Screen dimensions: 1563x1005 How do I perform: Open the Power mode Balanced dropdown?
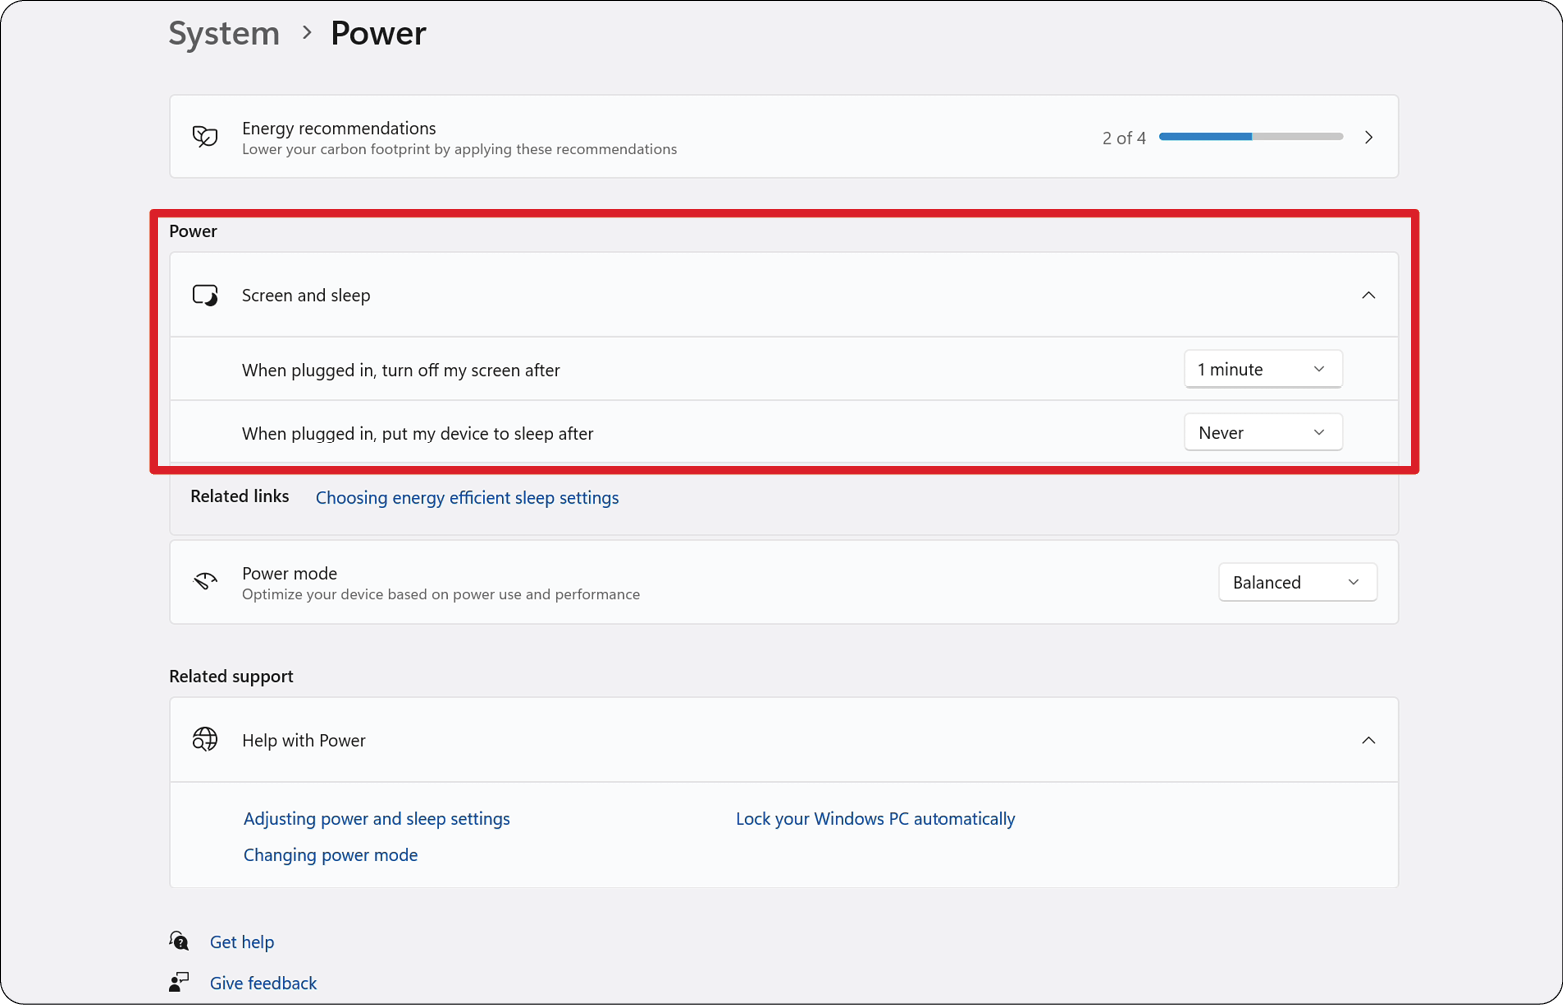point(1297,582)
